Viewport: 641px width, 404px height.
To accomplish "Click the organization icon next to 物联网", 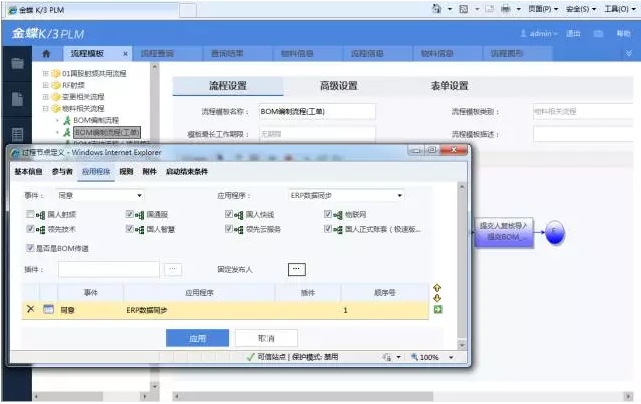I will [338, 215].
